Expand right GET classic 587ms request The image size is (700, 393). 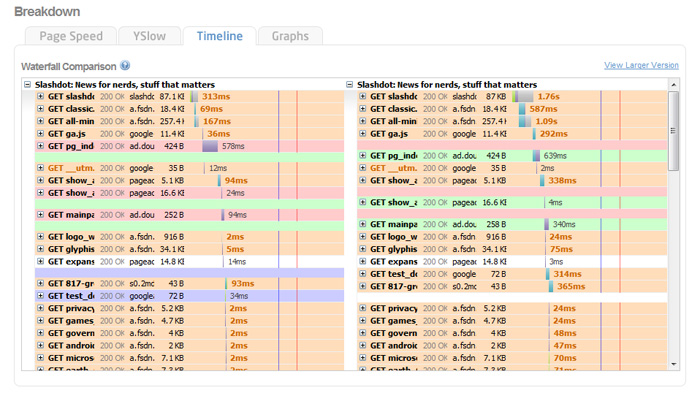362,109
